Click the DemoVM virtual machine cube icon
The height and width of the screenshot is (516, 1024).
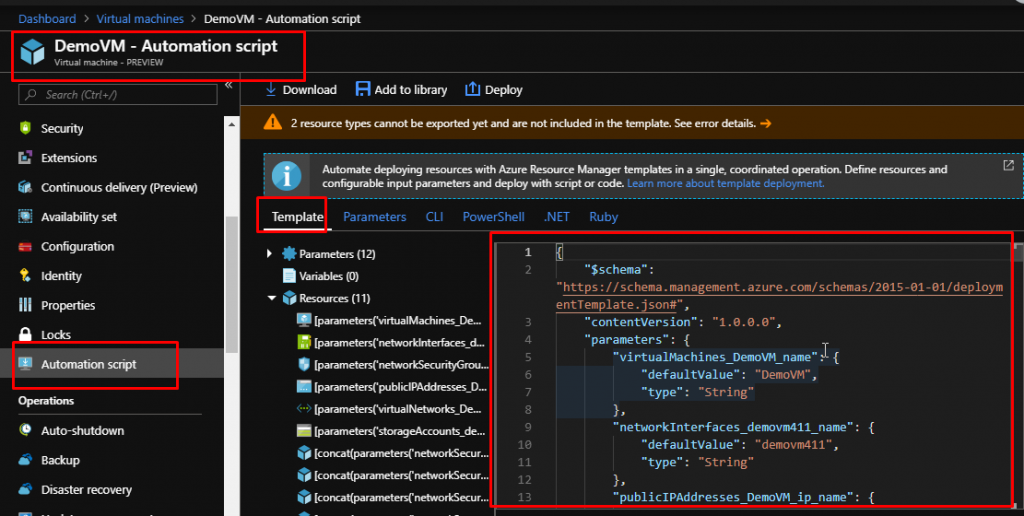32,52
